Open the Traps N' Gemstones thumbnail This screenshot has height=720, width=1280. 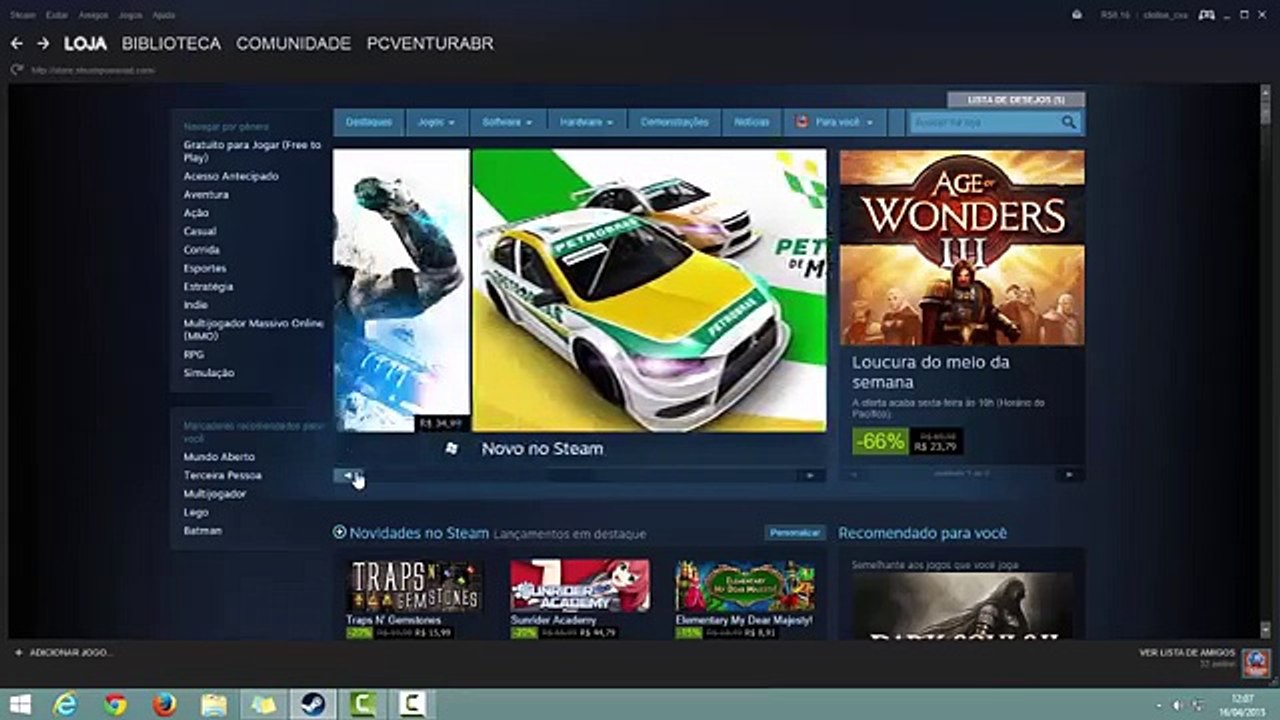pos(414,586)
